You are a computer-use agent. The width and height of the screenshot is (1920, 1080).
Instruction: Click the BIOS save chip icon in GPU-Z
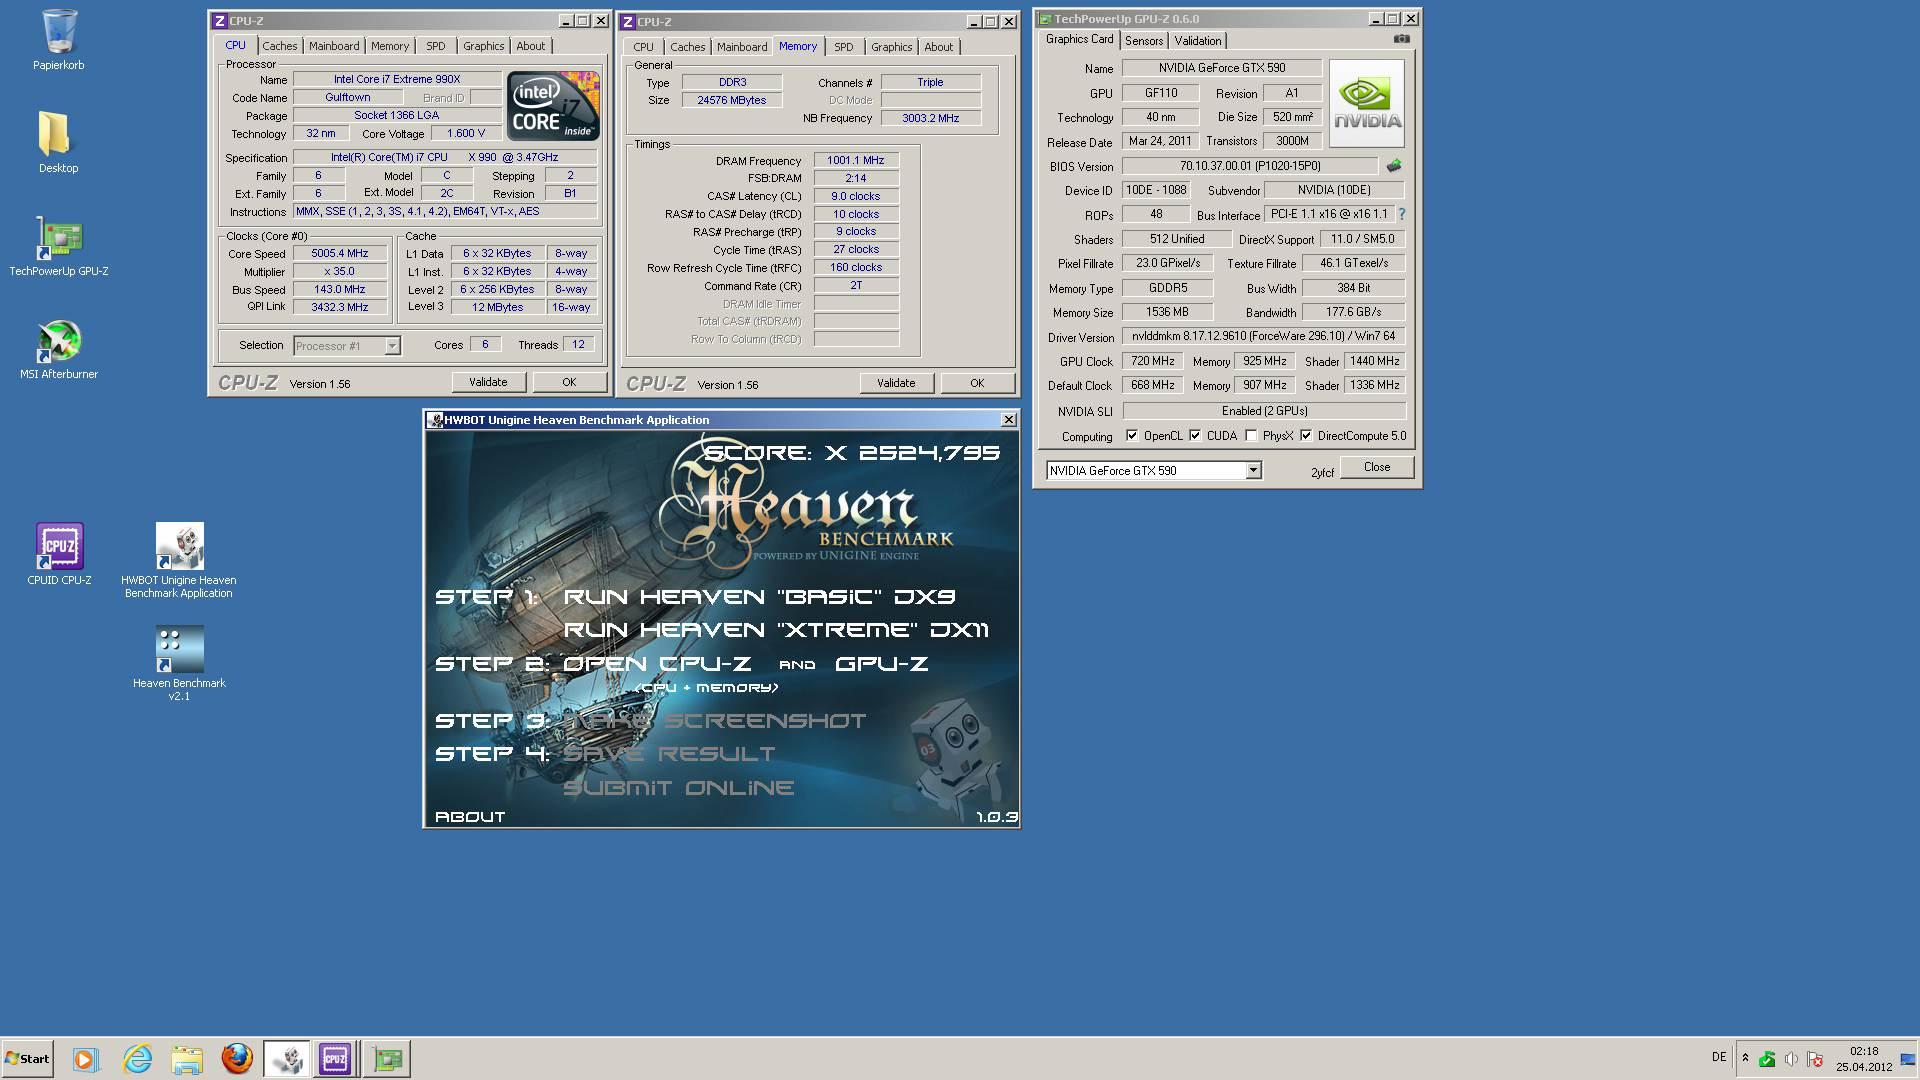coord(1394,166)
